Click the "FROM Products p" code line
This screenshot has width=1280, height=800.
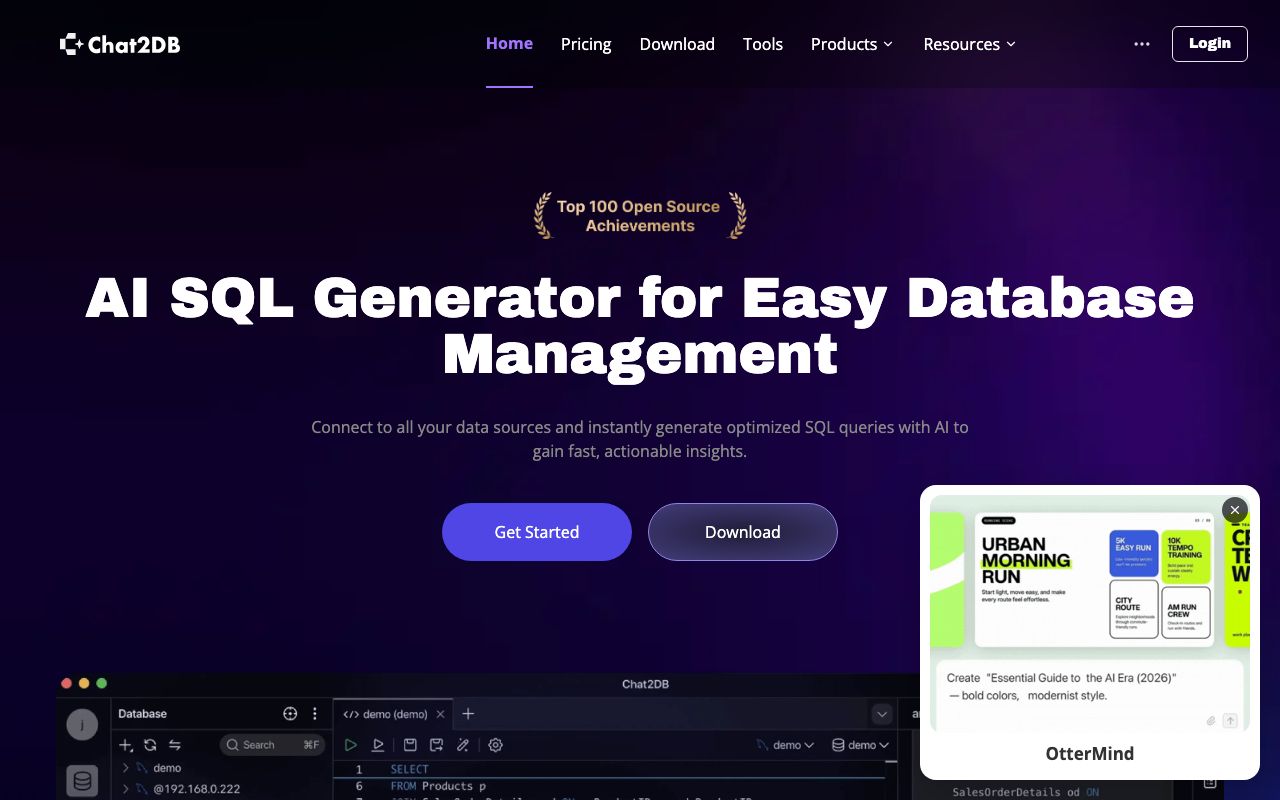(438, 786)
